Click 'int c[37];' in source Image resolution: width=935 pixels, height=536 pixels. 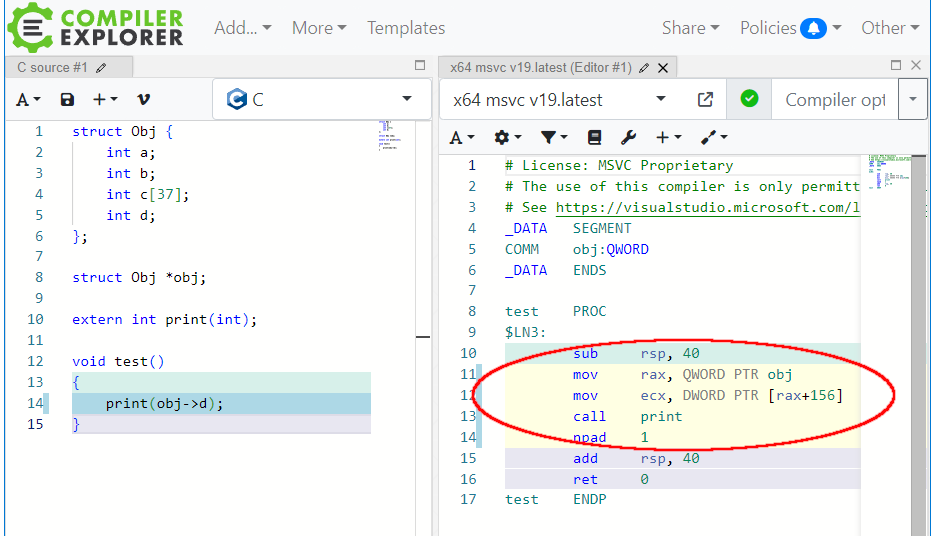147,194
